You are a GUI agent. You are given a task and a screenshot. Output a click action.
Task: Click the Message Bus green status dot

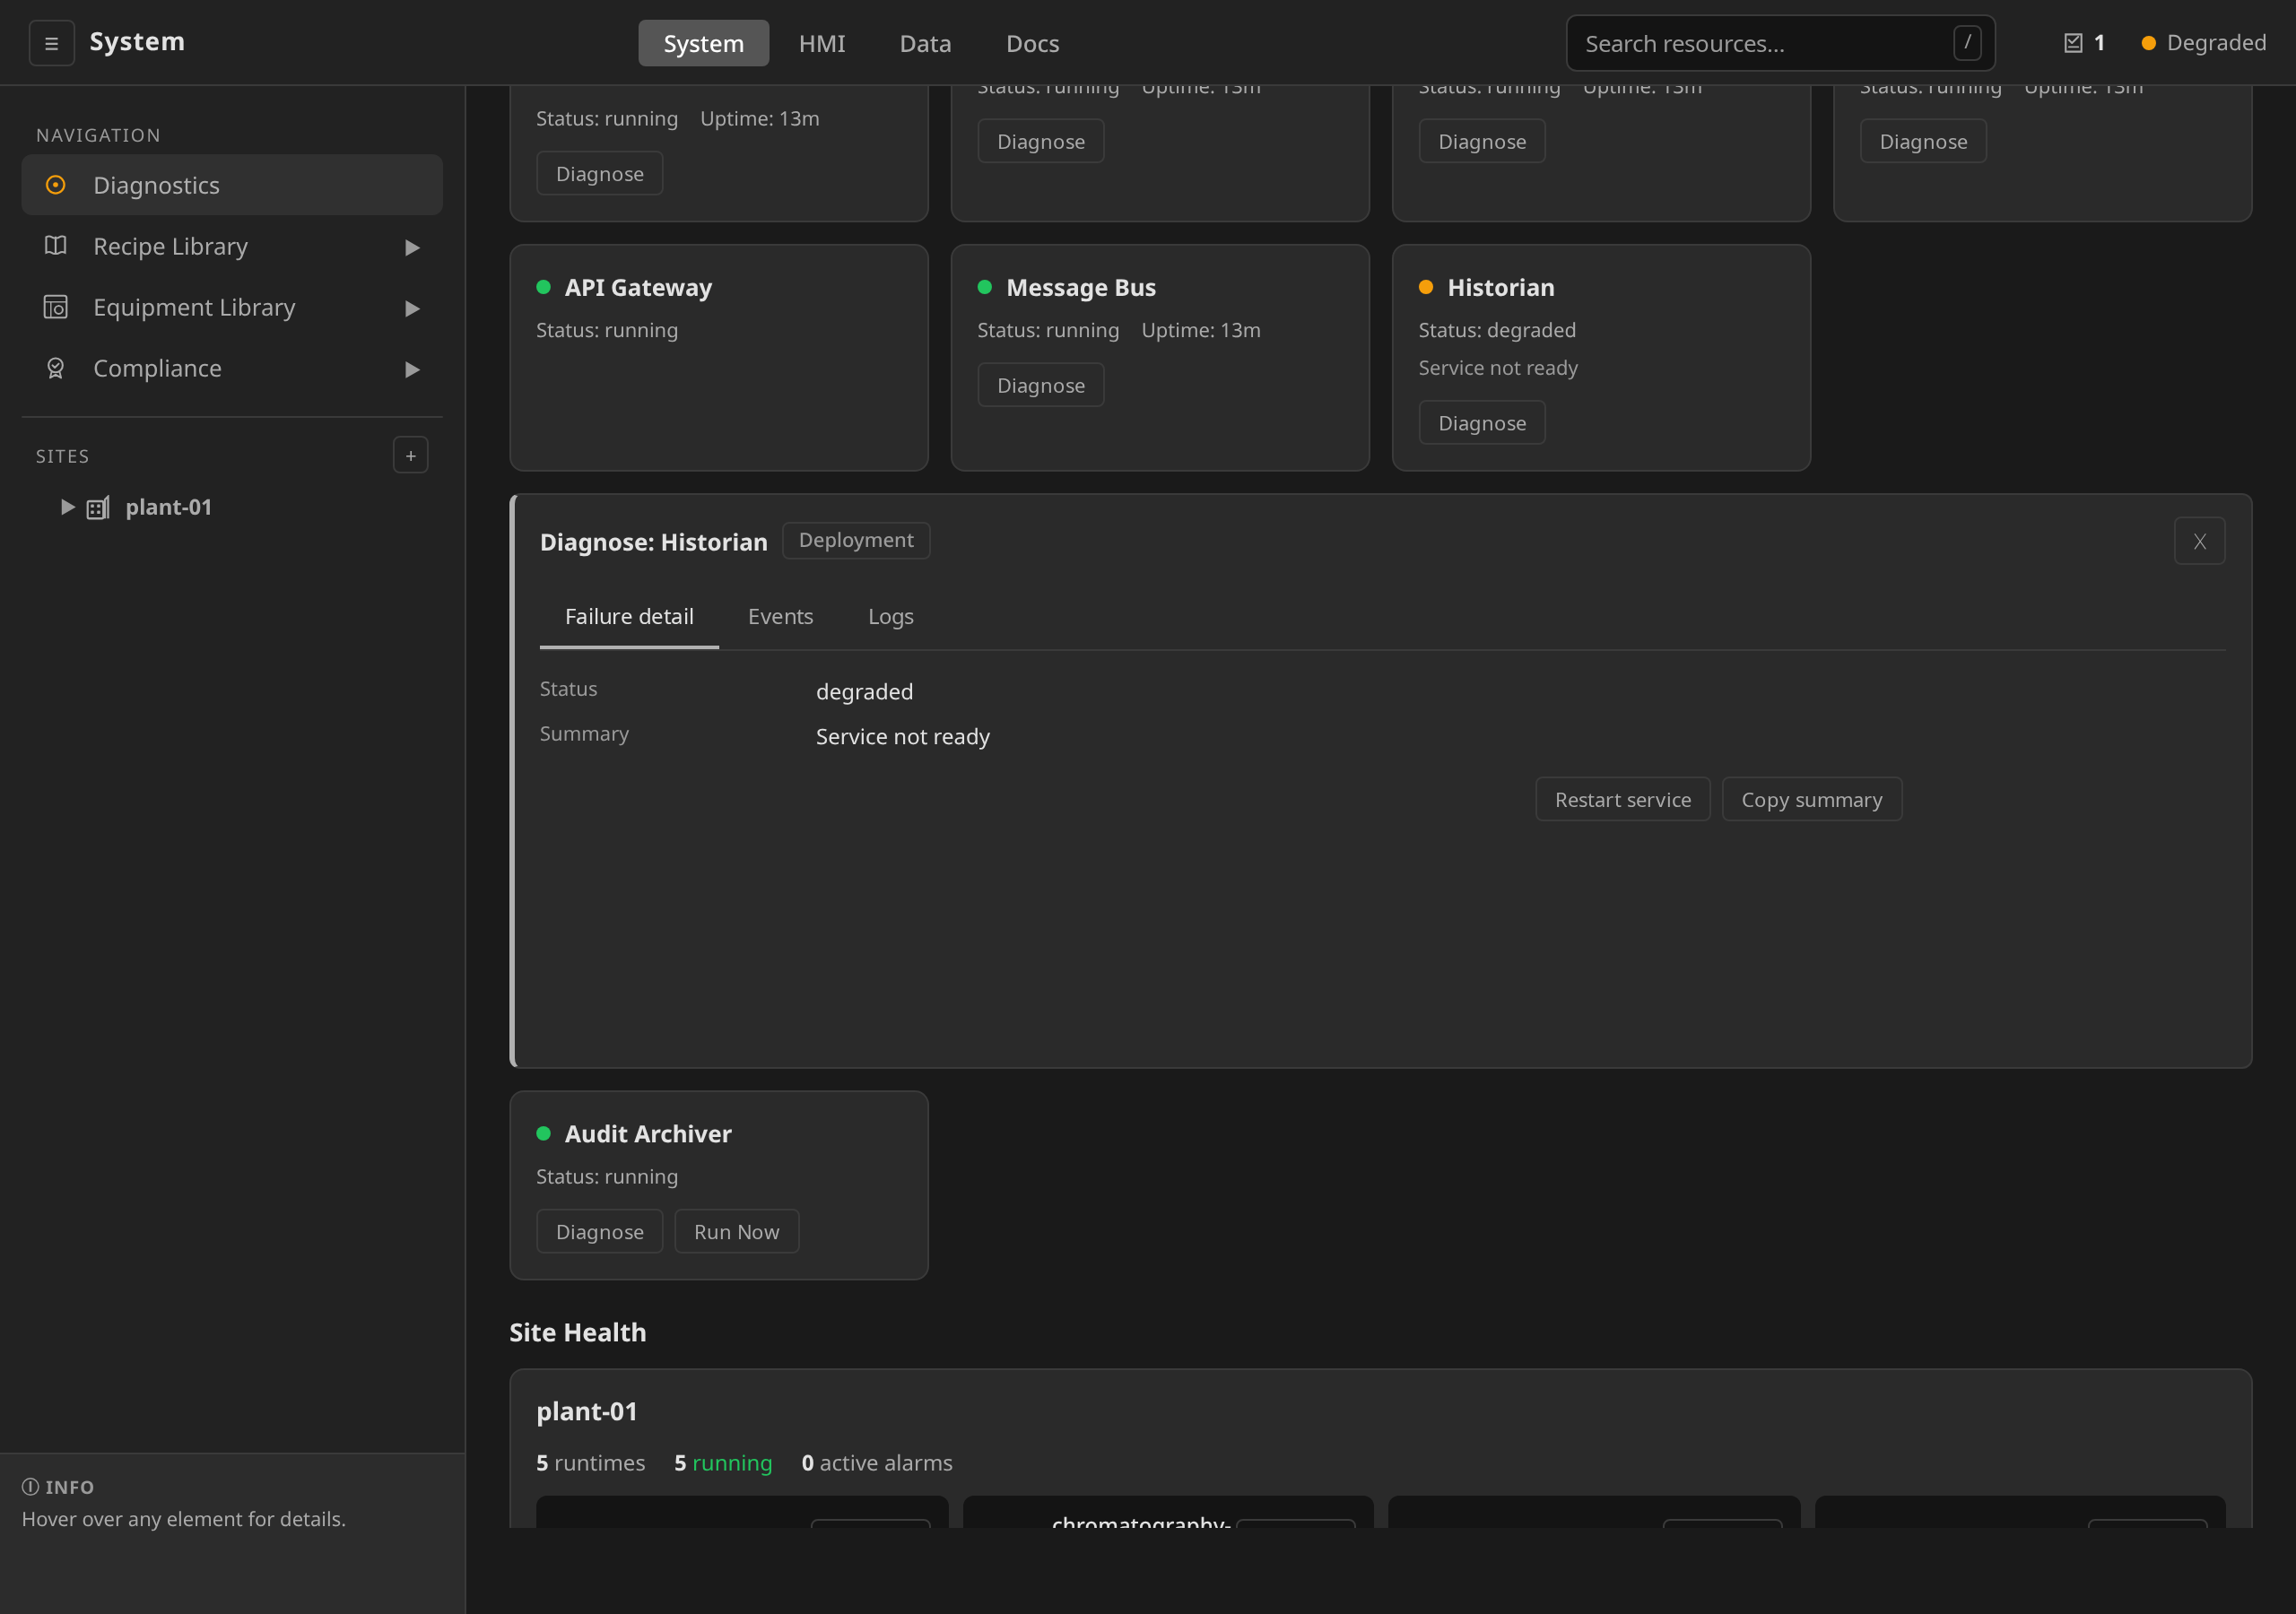click(985, 287)
